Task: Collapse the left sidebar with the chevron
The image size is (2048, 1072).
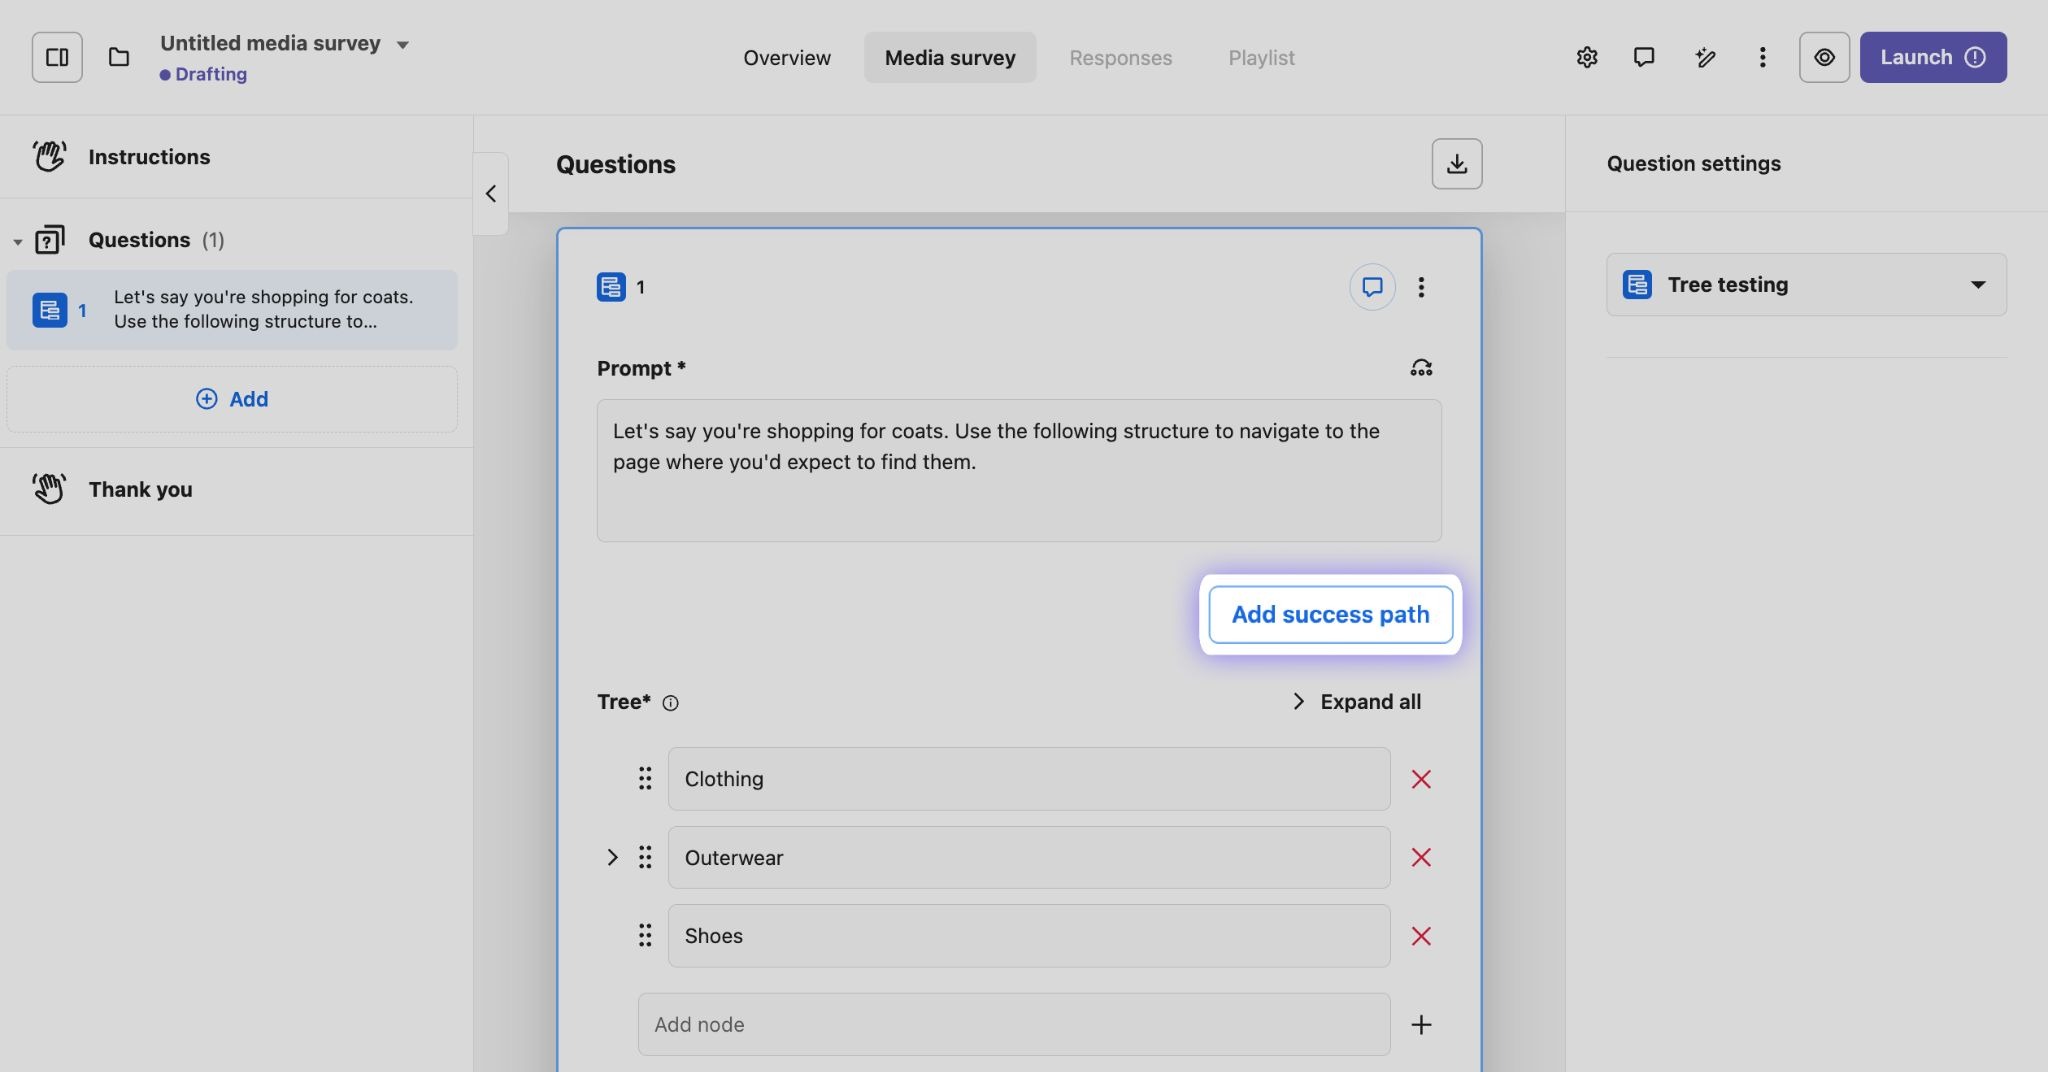Action: (490, 194)
